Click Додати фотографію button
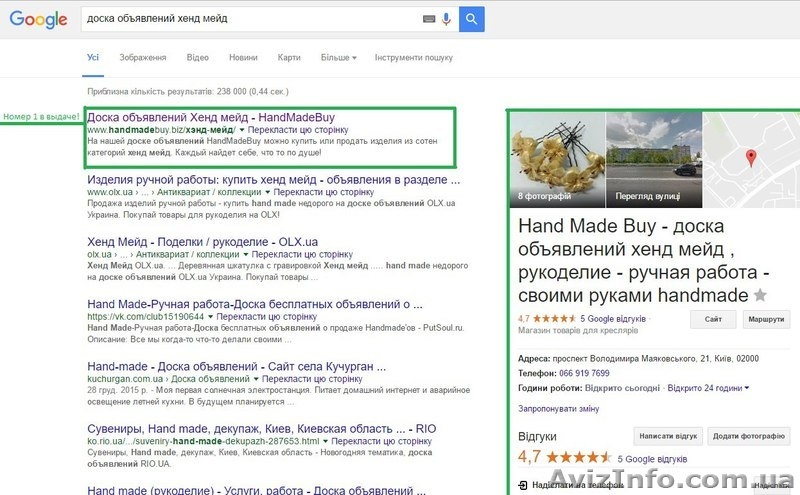Screen dimensions: 800x495 pyautogui.click(x=748, y=436)
